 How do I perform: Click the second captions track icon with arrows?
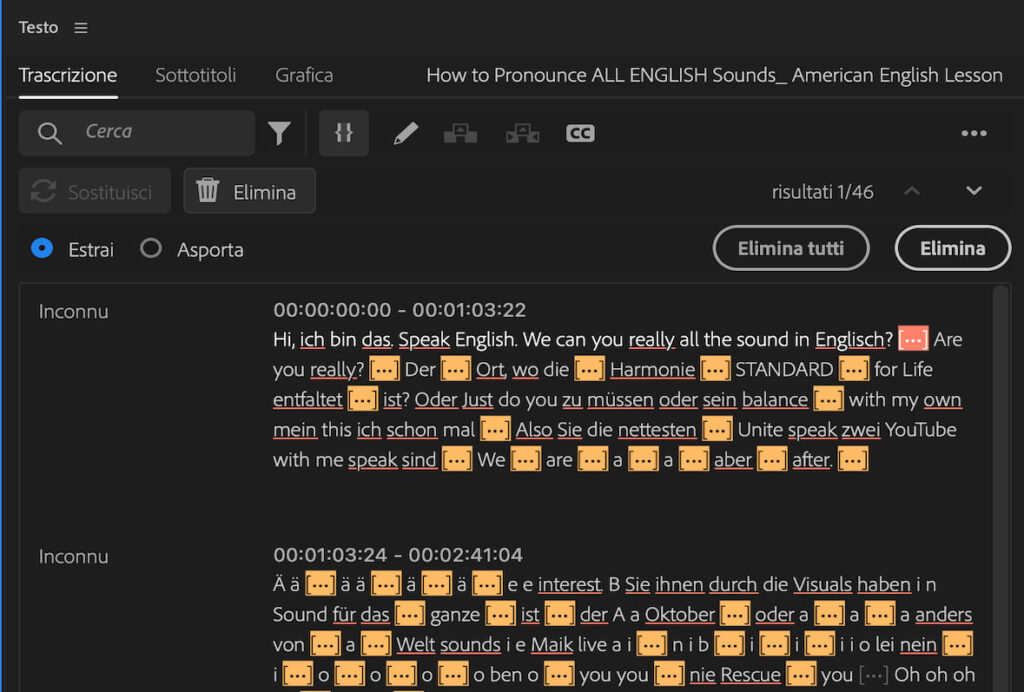[522, 132]
